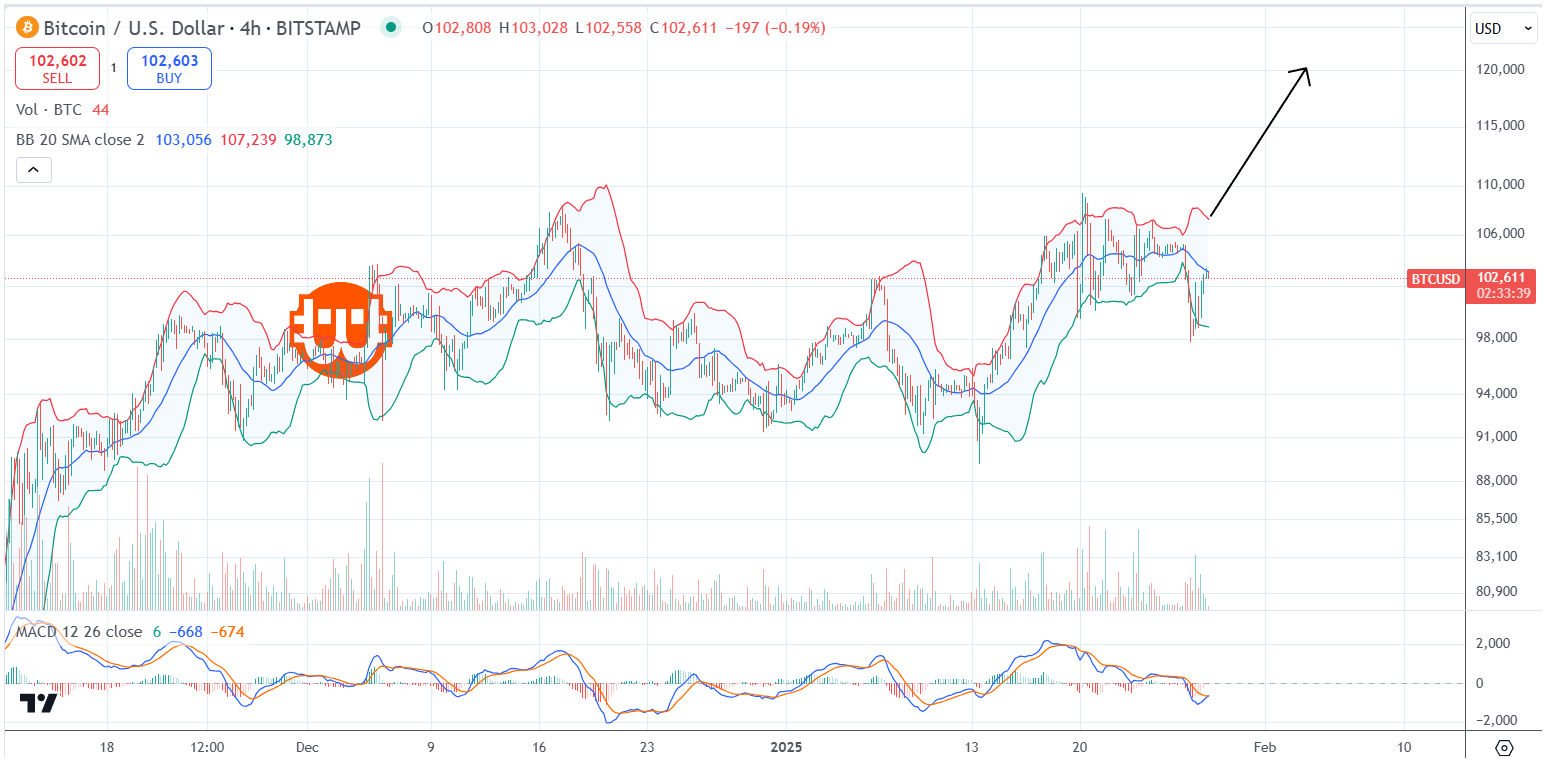The image size is (1546, 762).
Task: Click the Feb date on time axis
Action: (x=1264, y=747)
